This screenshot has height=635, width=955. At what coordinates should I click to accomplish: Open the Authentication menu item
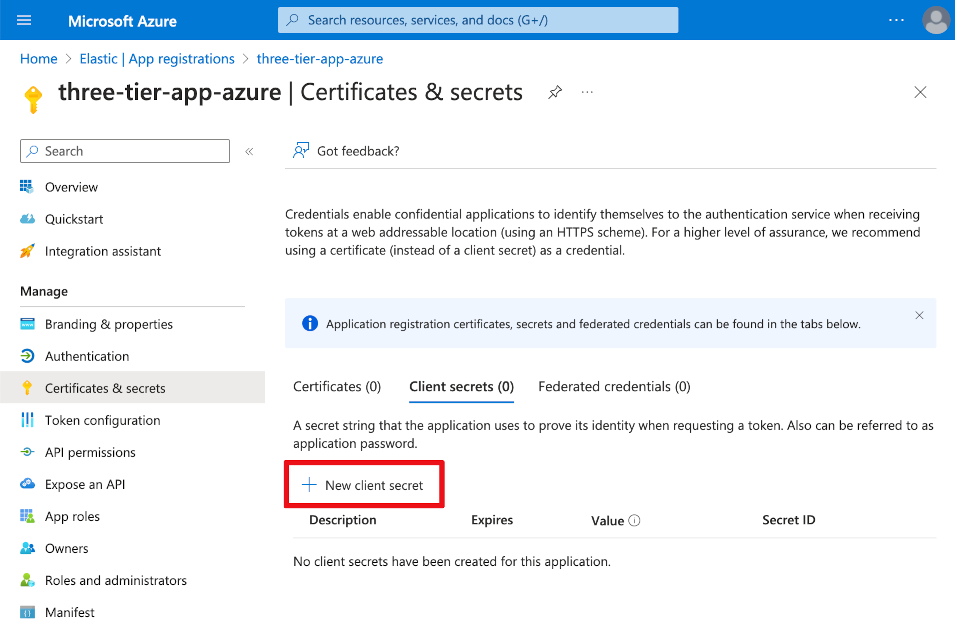click(x=86, y=356)
